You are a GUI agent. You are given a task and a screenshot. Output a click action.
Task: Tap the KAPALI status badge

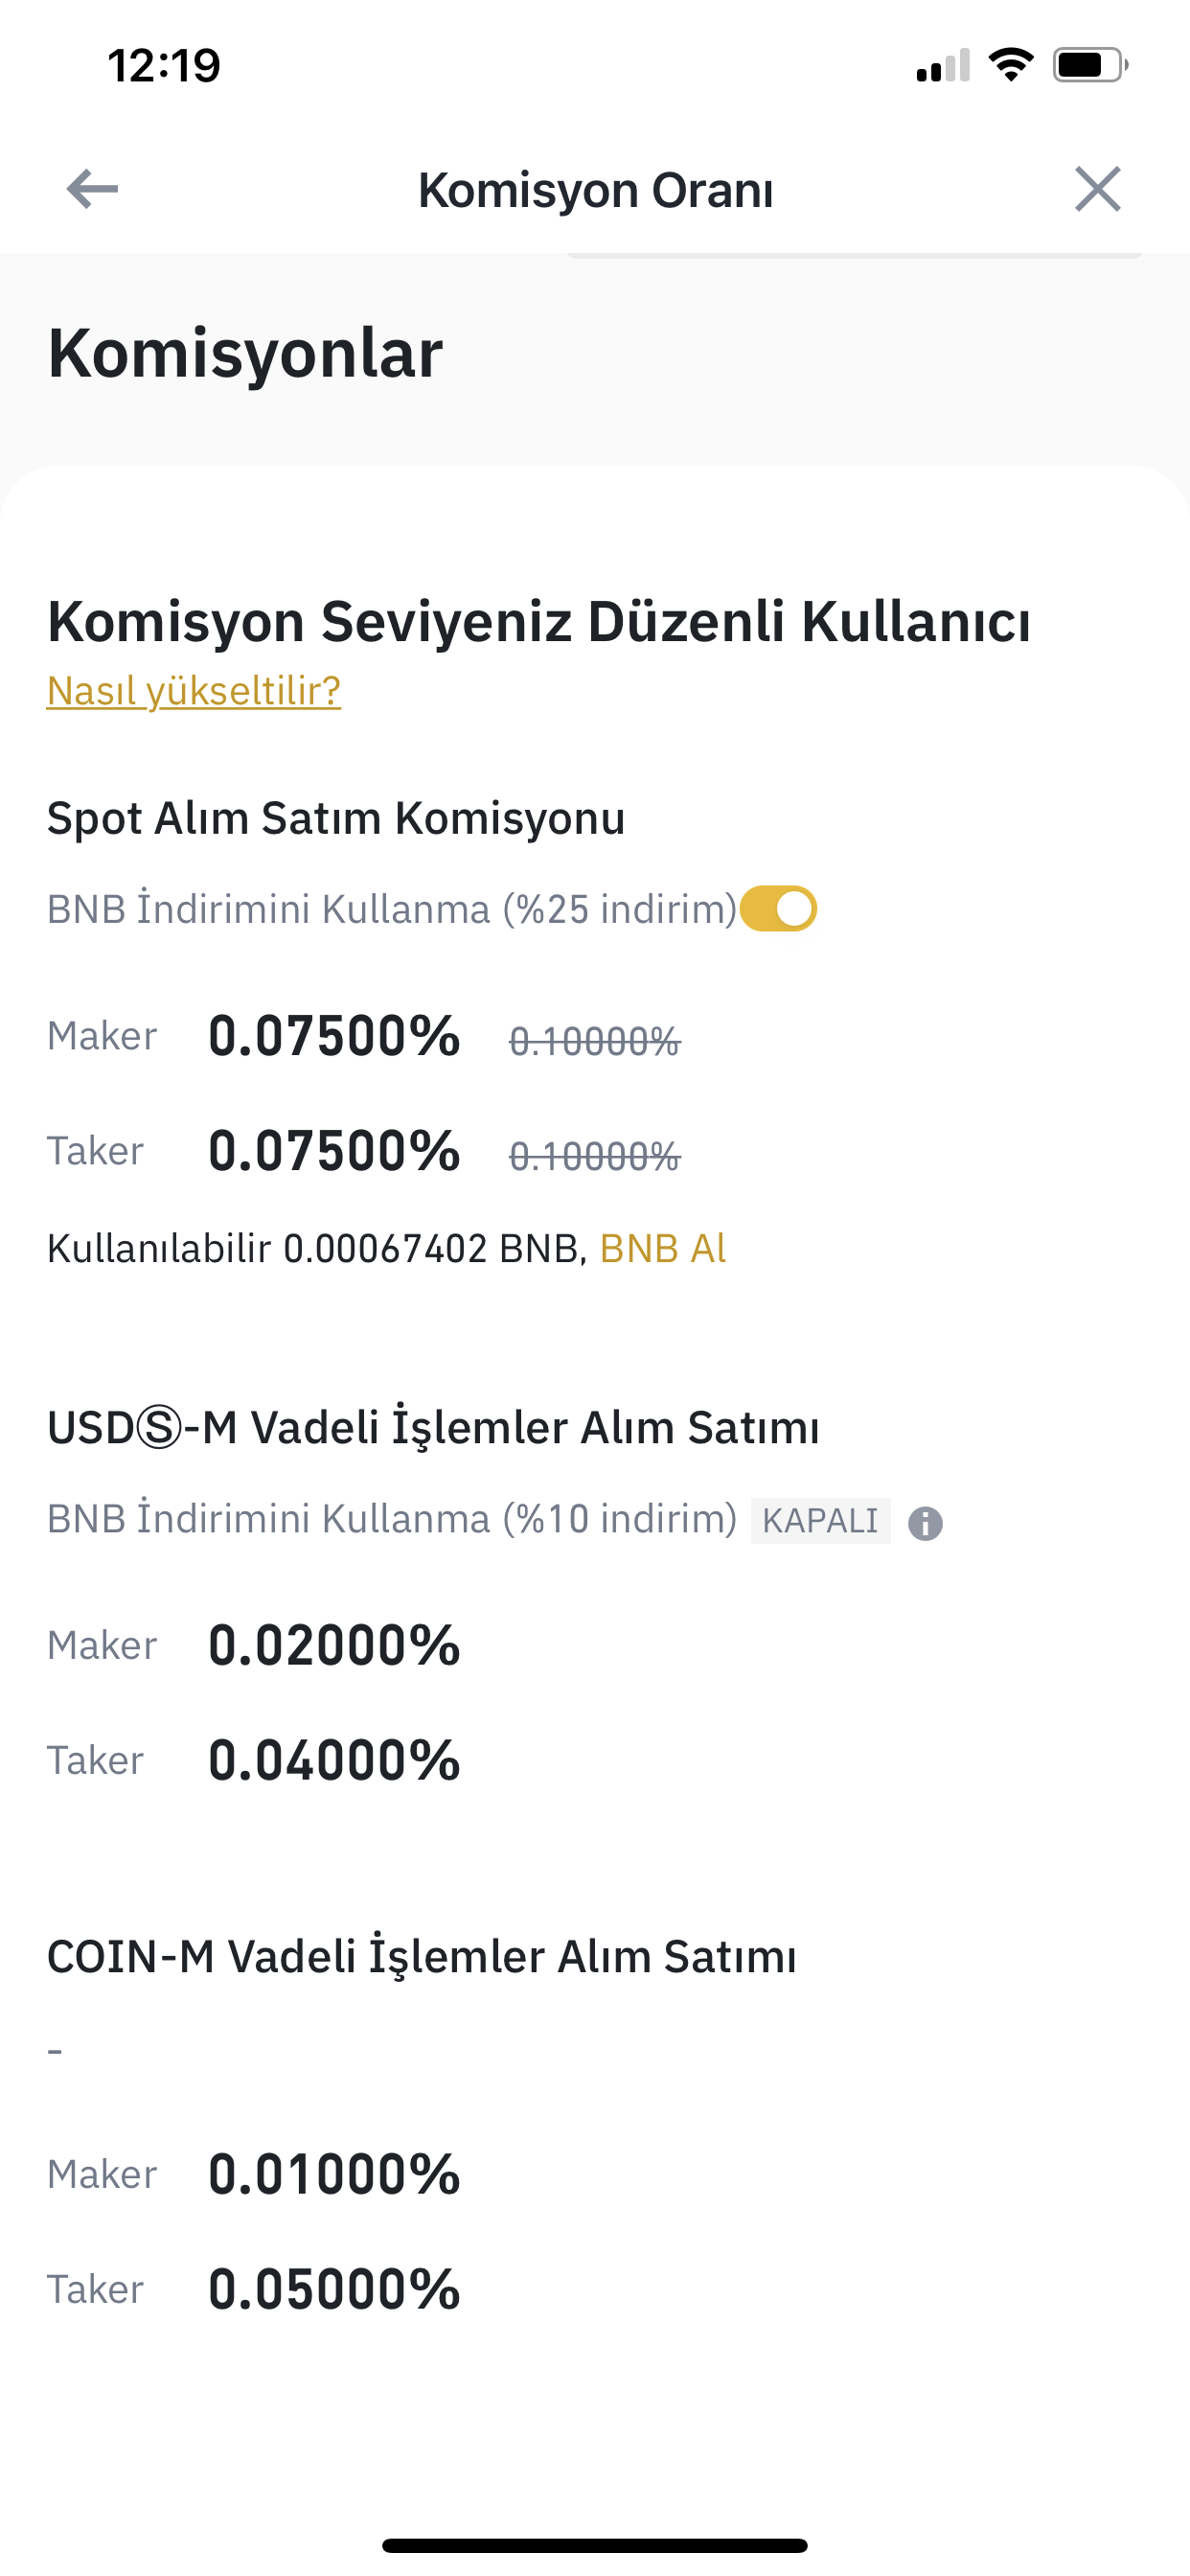click(820, 1520)
